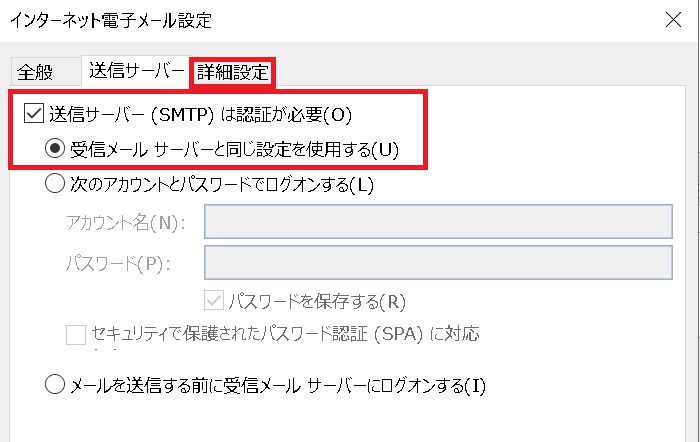The width and height of the screenshot is (700, 442).
Task: Click the パスワード(P) field label
Action: [x=118, y=263]
